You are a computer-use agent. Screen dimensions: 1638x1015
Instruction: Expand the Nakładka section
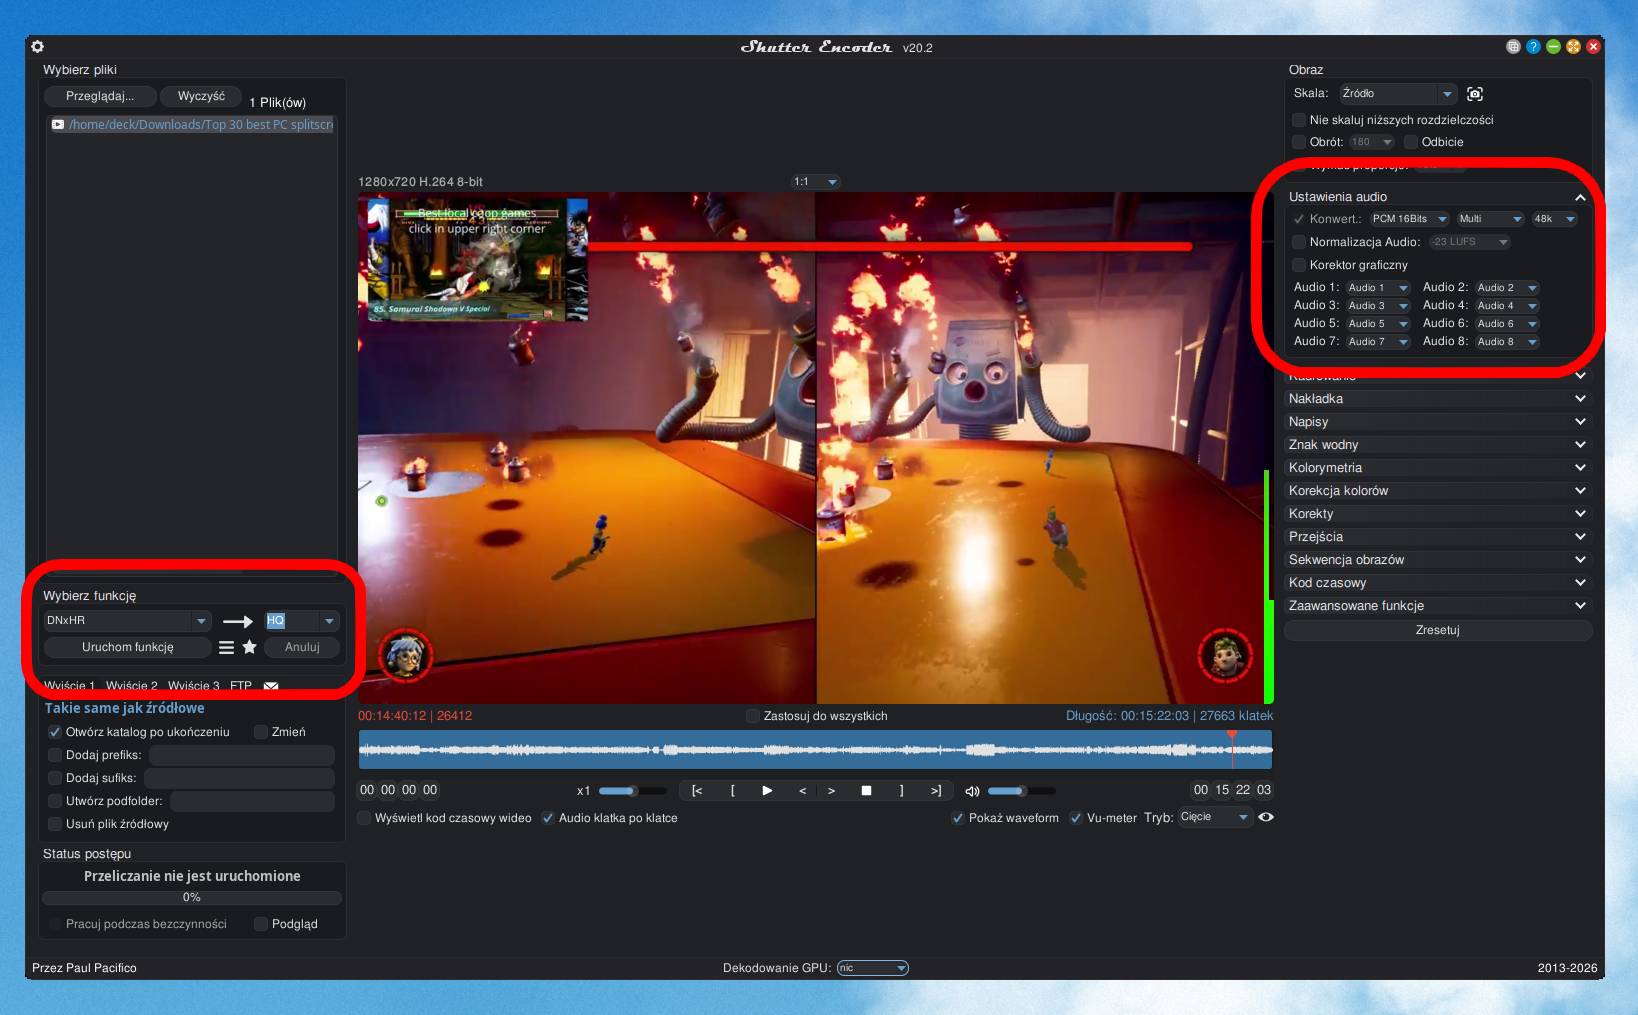click(x=1437, y=399)
